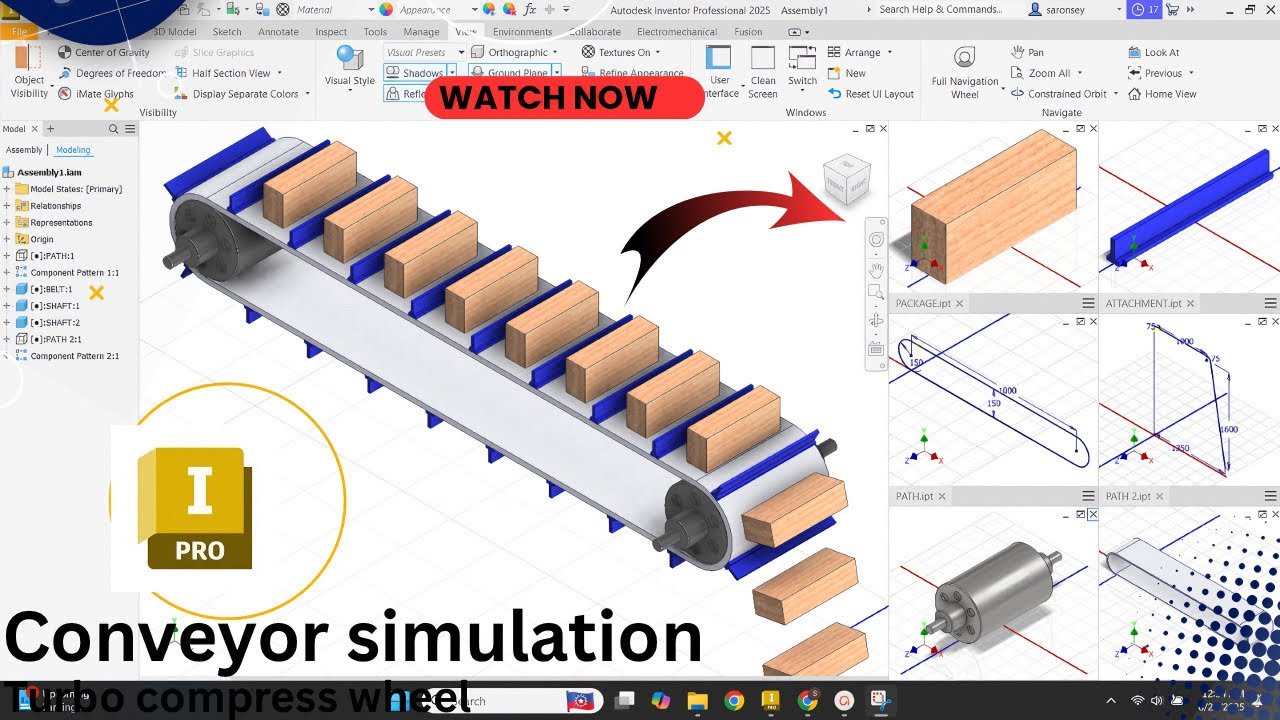Open File Explorer from the taskbar
Viewport: 1280px width, 720px height.
(x=697, y=701)
